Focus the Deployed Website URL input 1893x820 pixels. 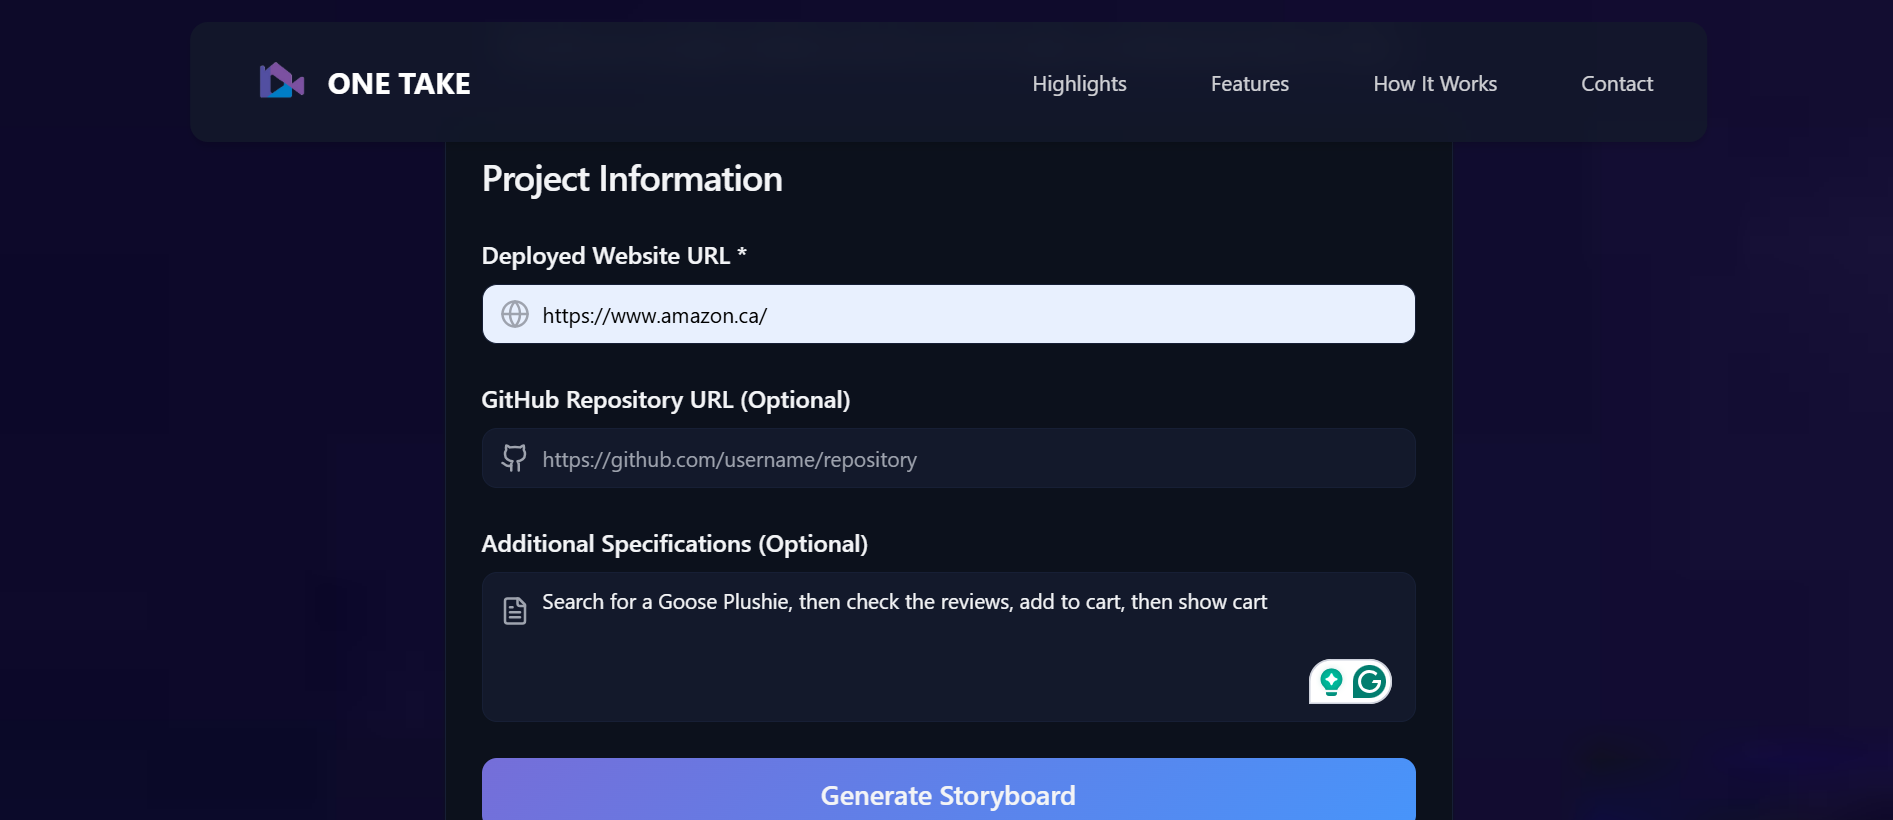tap(948, 314)
